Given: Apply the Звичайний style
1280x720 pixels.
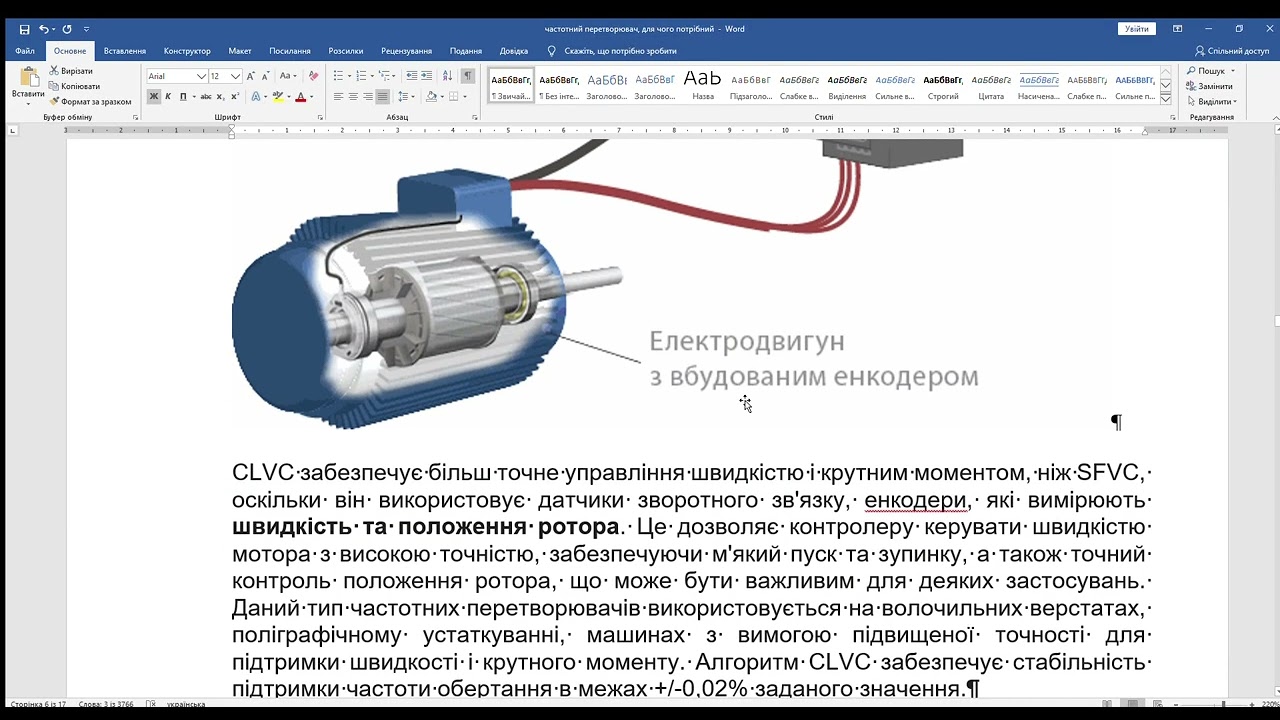Looking at the screenshot, I should 511,86.
